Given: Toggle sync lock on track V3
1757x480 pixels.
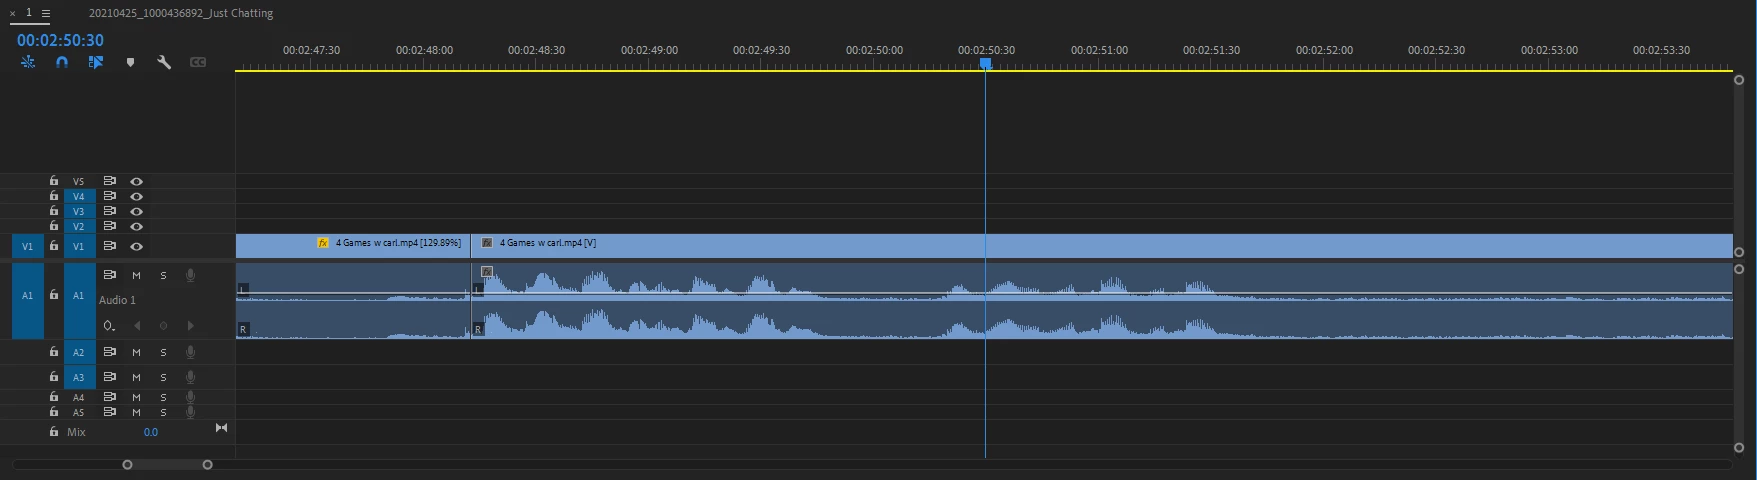Looking at the screenshot, I should [x=110, y=211].
